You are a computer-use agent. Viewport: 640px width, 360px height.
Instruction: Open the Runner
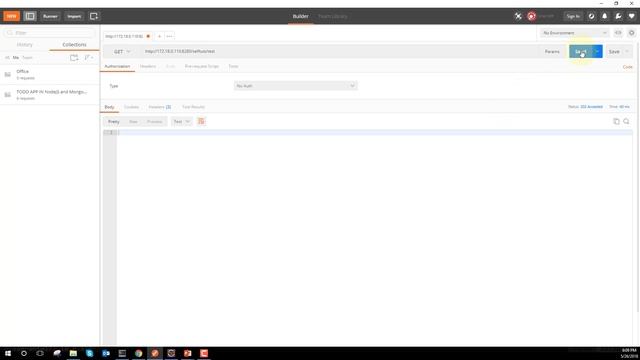click(x=50, y=16)
